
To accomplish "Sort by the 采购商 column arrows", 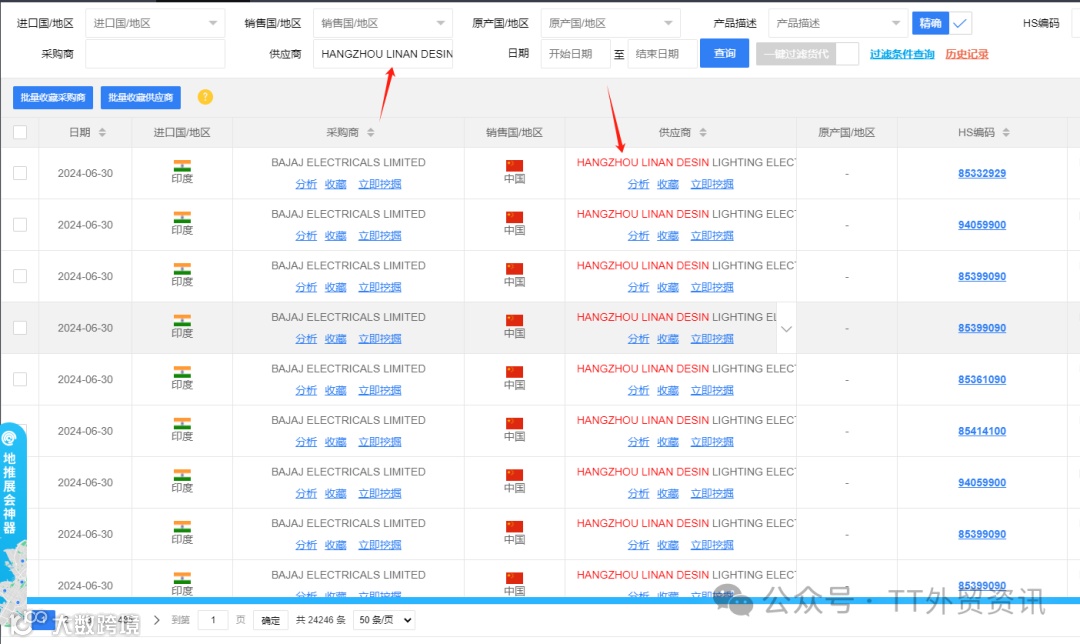I will click(x=371, y=132).
